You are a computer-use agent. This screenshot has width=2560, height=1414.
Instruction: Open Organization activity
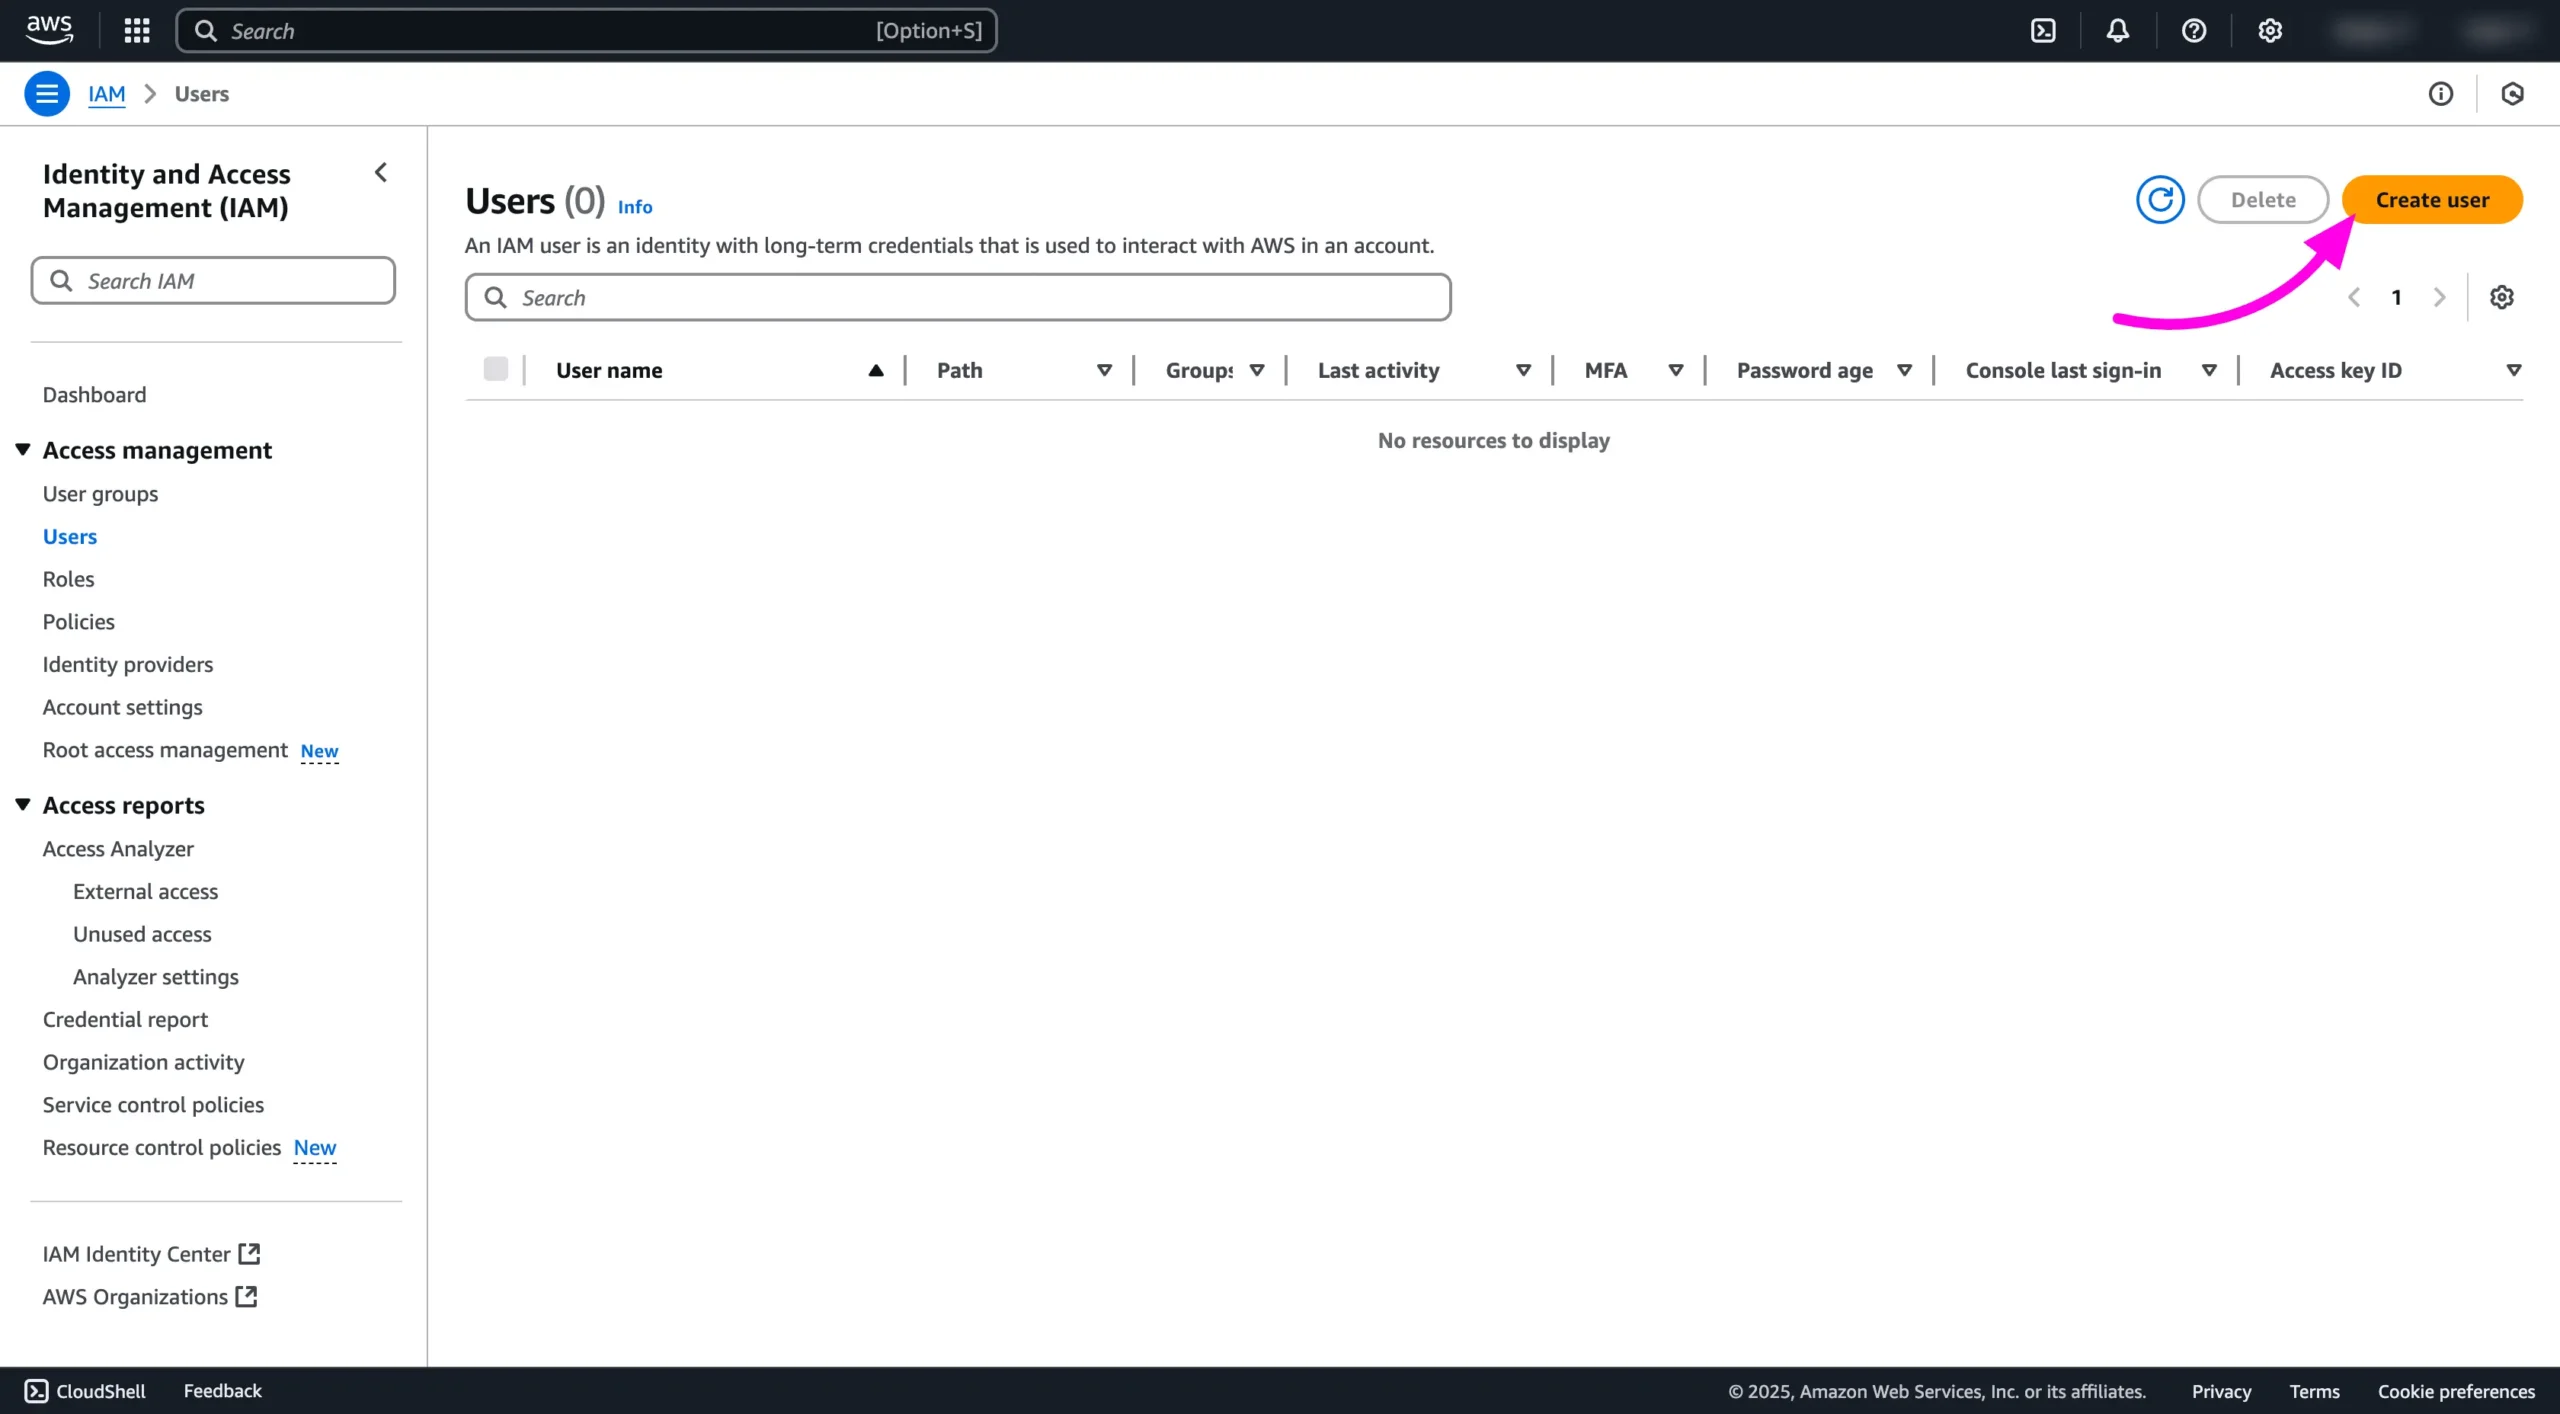pos(143,1062)
